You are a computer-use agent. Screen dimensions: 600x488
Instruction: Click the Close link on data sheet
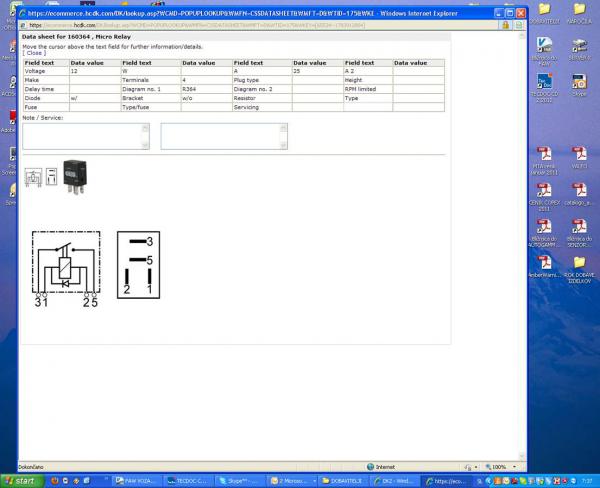point(33,52)
